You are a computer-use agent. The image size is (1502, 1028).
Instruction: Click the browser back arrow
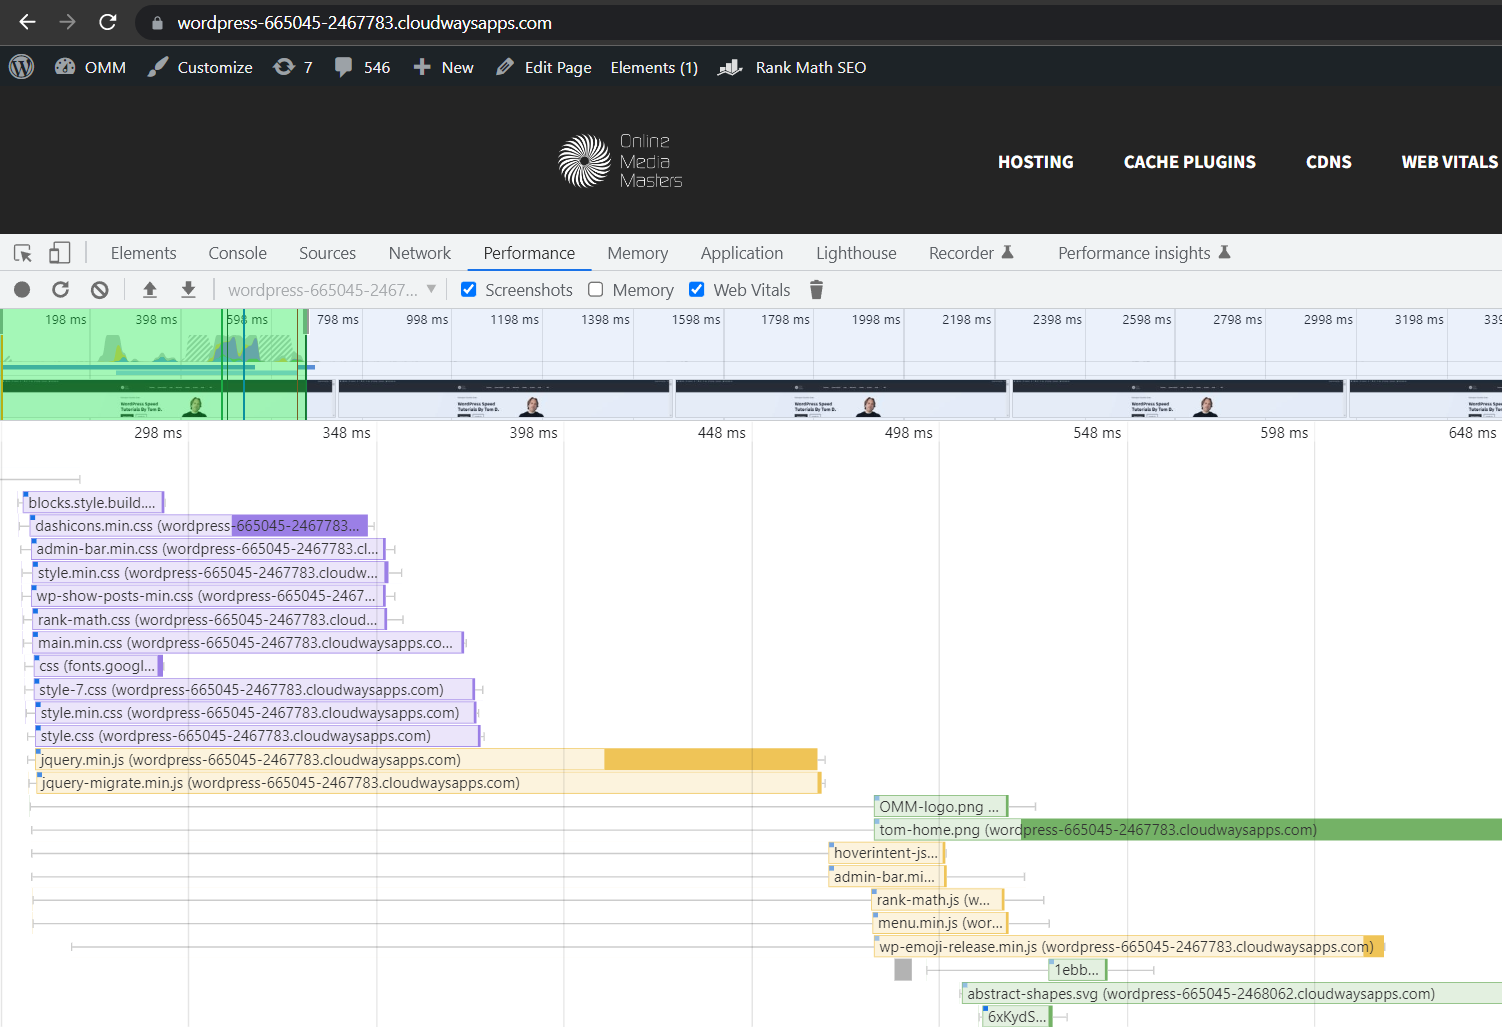click(x=27, y=22)
